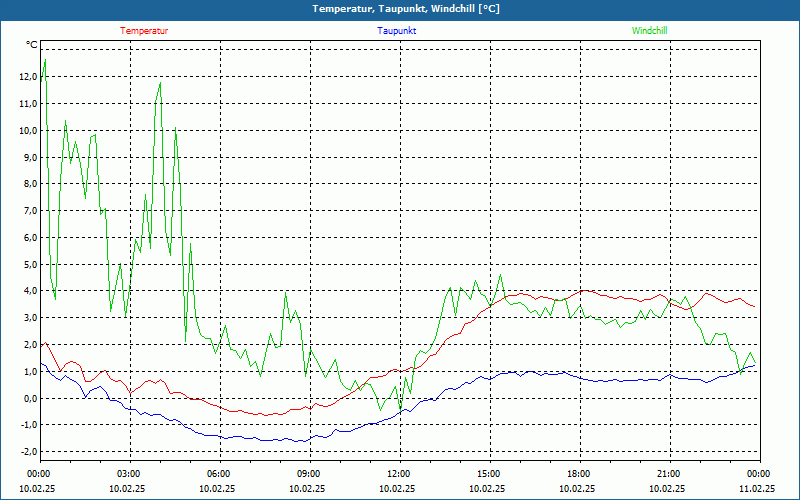Click the 0,0 y-axis value
The image size is (800, 500).
30,398
